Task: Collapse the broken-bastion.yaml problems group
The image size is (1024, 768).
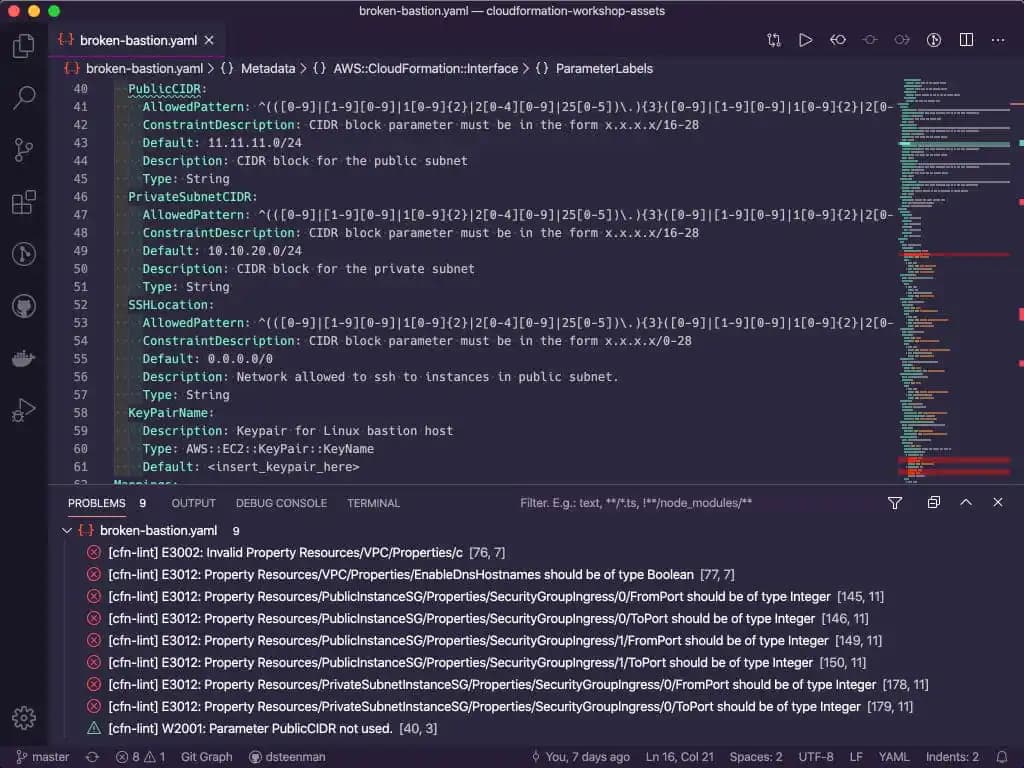Action: pos(67,531)
